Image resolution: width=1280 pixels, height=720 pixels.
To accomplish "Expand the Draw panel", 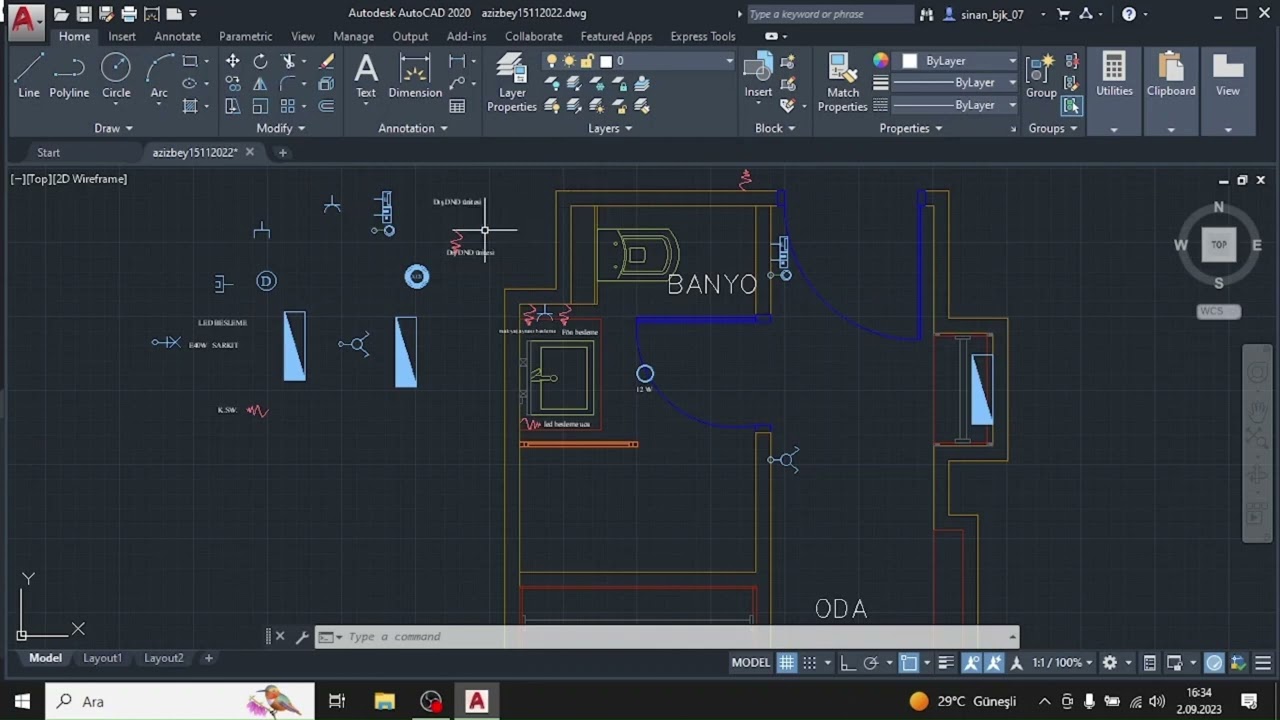I will (x=113, y=128).
